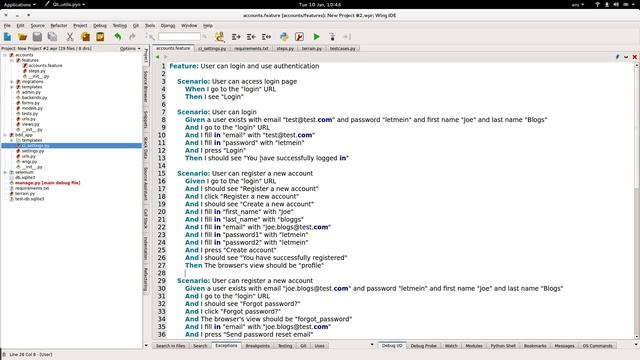Open the Breakpoints bottom tab

[258, 346]
